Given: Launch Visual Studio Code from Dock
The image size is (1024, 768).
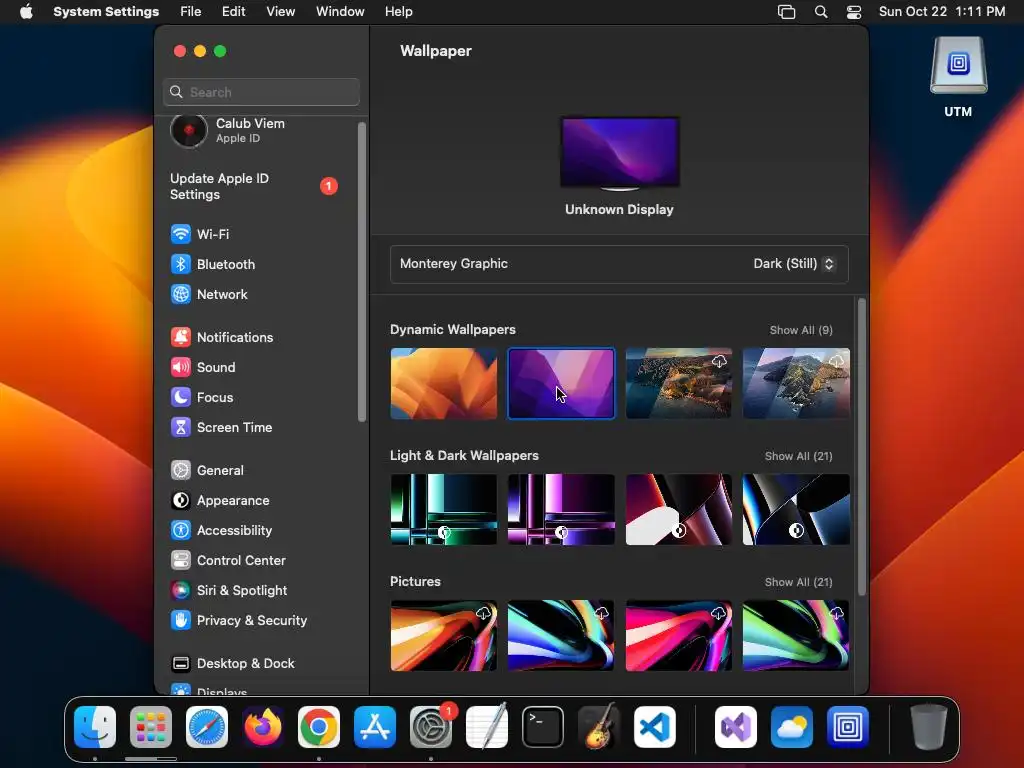Looking at the screenshot, I should [655, 727].
